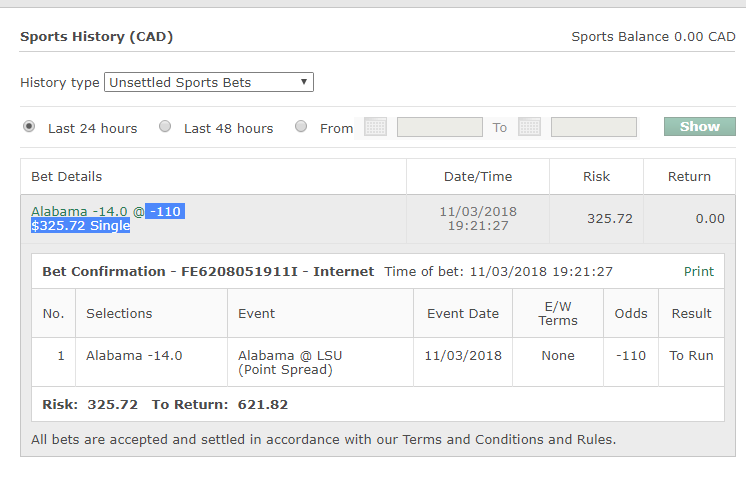This screenshot has height=477, width=746.
Task: Click the To Run result cell
Action: click(x=691, y=356)
